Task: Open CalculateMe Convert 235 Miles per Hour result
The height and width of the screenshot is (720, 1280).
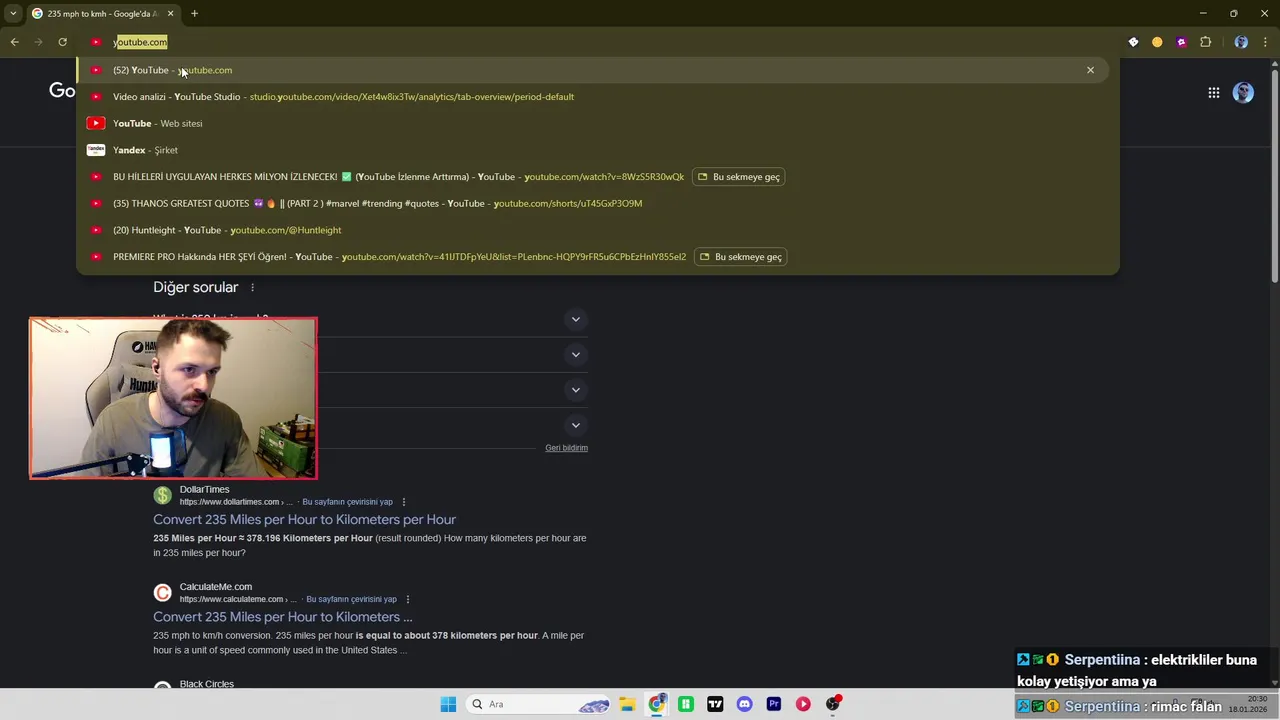Action: (x=282, y=617)
